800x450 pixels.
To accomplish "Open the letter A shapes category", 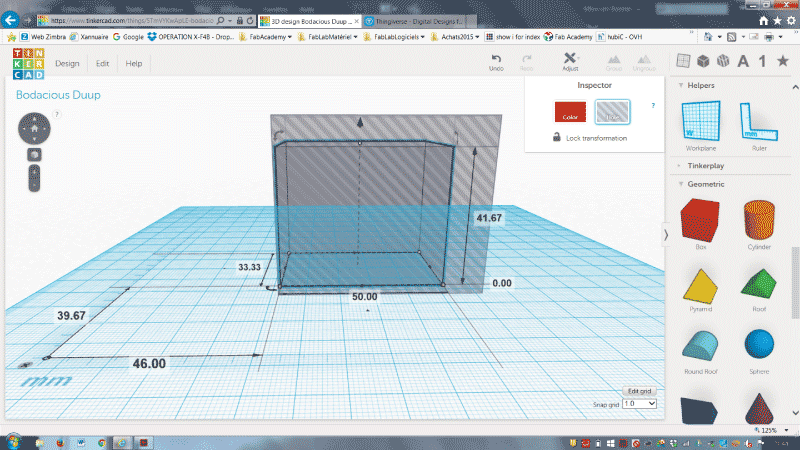I will 743,61.
